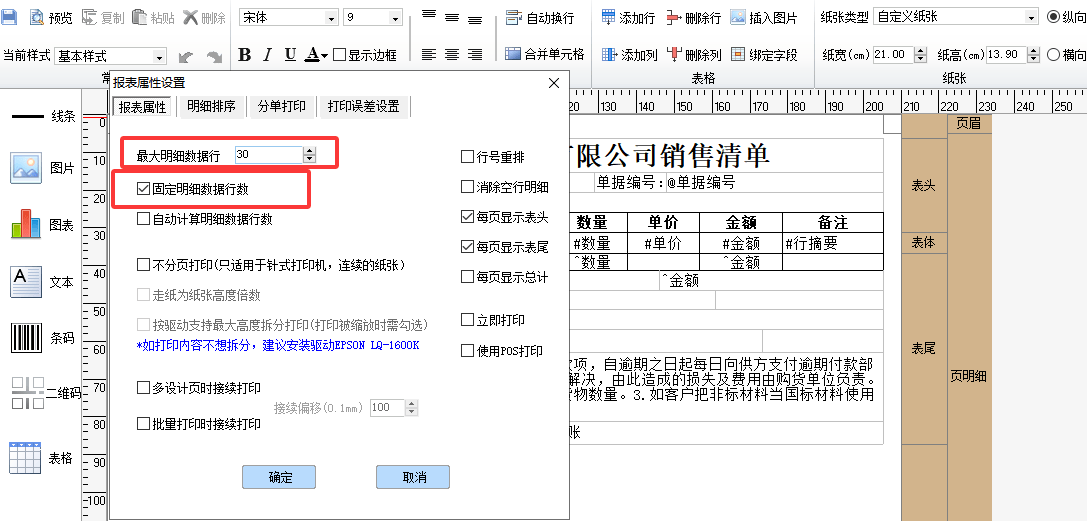Select 横向 landscape radio button
This screenshot has width=1087, height=521.
pos(1053,55)
